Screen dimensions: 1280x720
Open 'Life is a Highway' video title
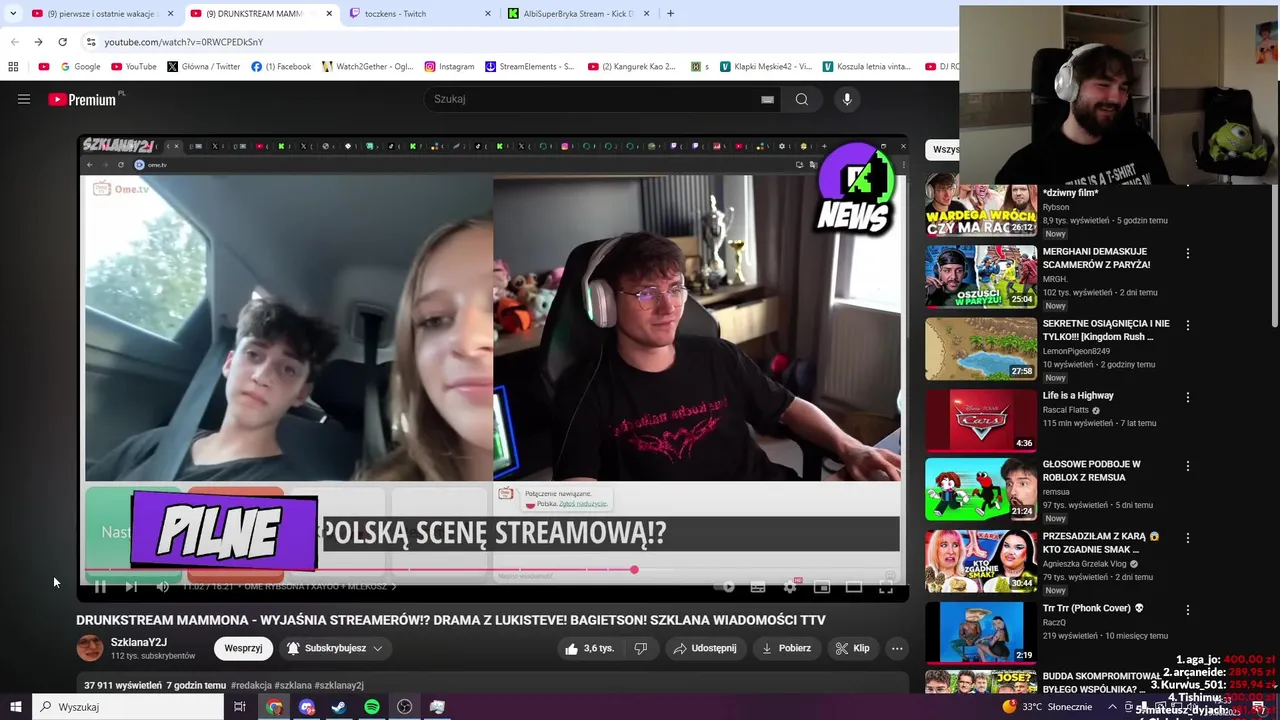[1078, 396]
